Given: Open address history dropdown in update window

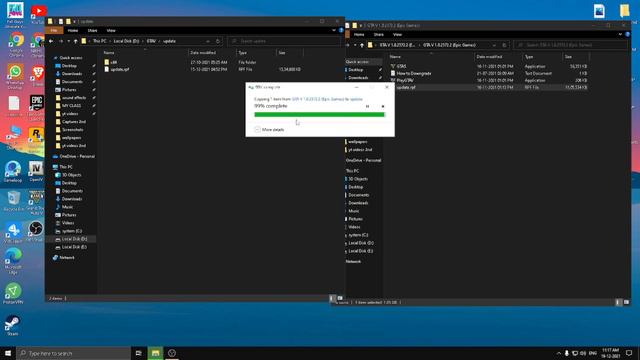Looking at the screenshot, I should point(208,41).
